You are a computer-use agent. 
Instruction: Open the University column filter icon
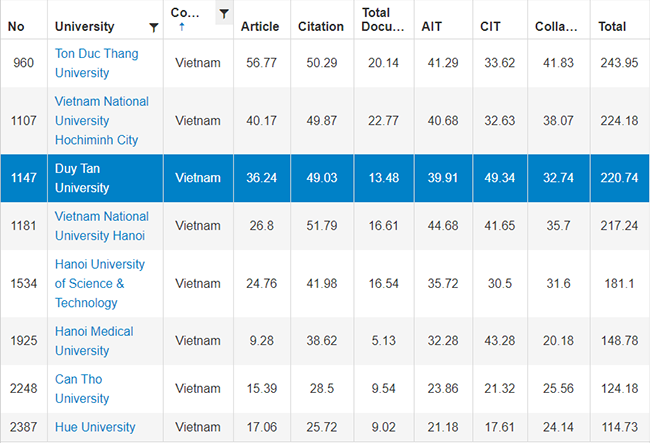pyautogui.click(x=152, y=27)
